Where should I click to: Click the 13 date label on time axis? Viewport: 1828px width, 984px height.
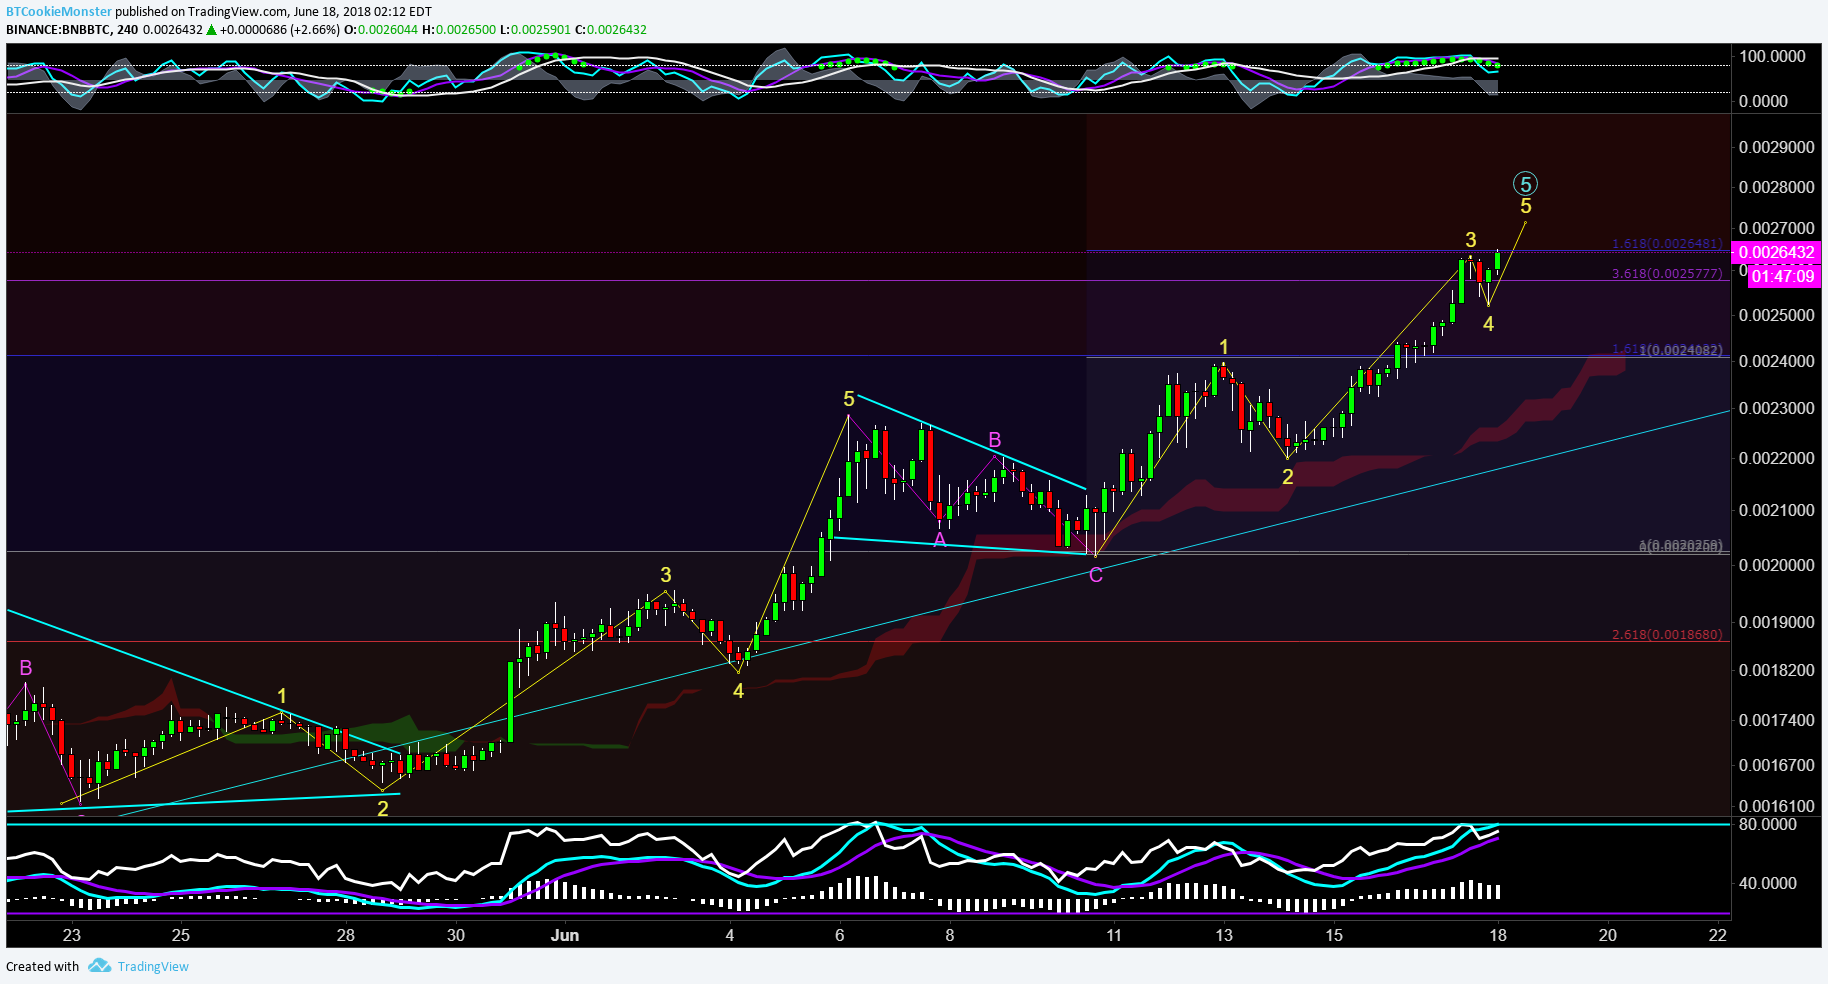point(1224,935)
